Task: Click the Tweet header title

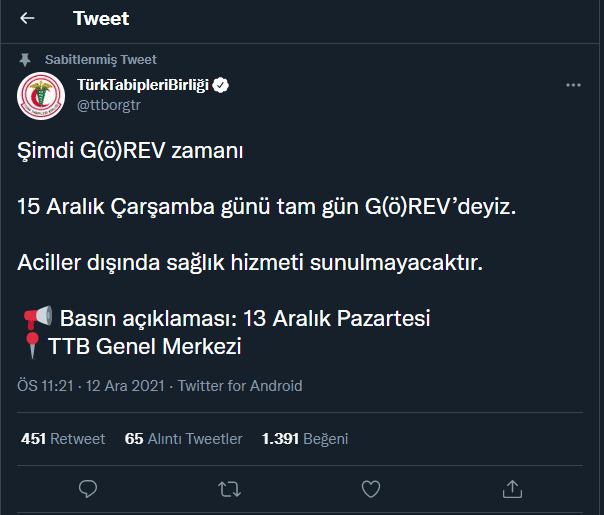Action: point(101,18)
